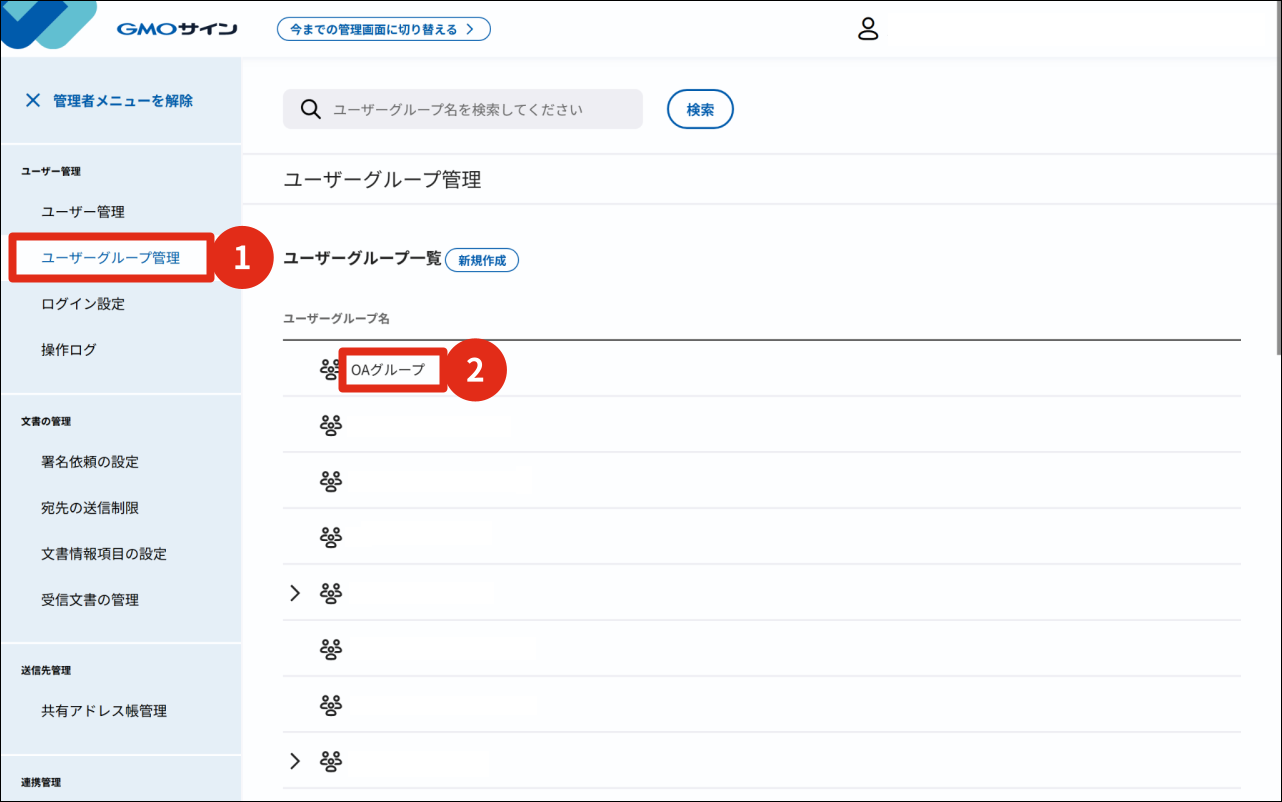1282x802 pixels.
Task: Open 操作ログ in the sidebar
Action: 69,350
